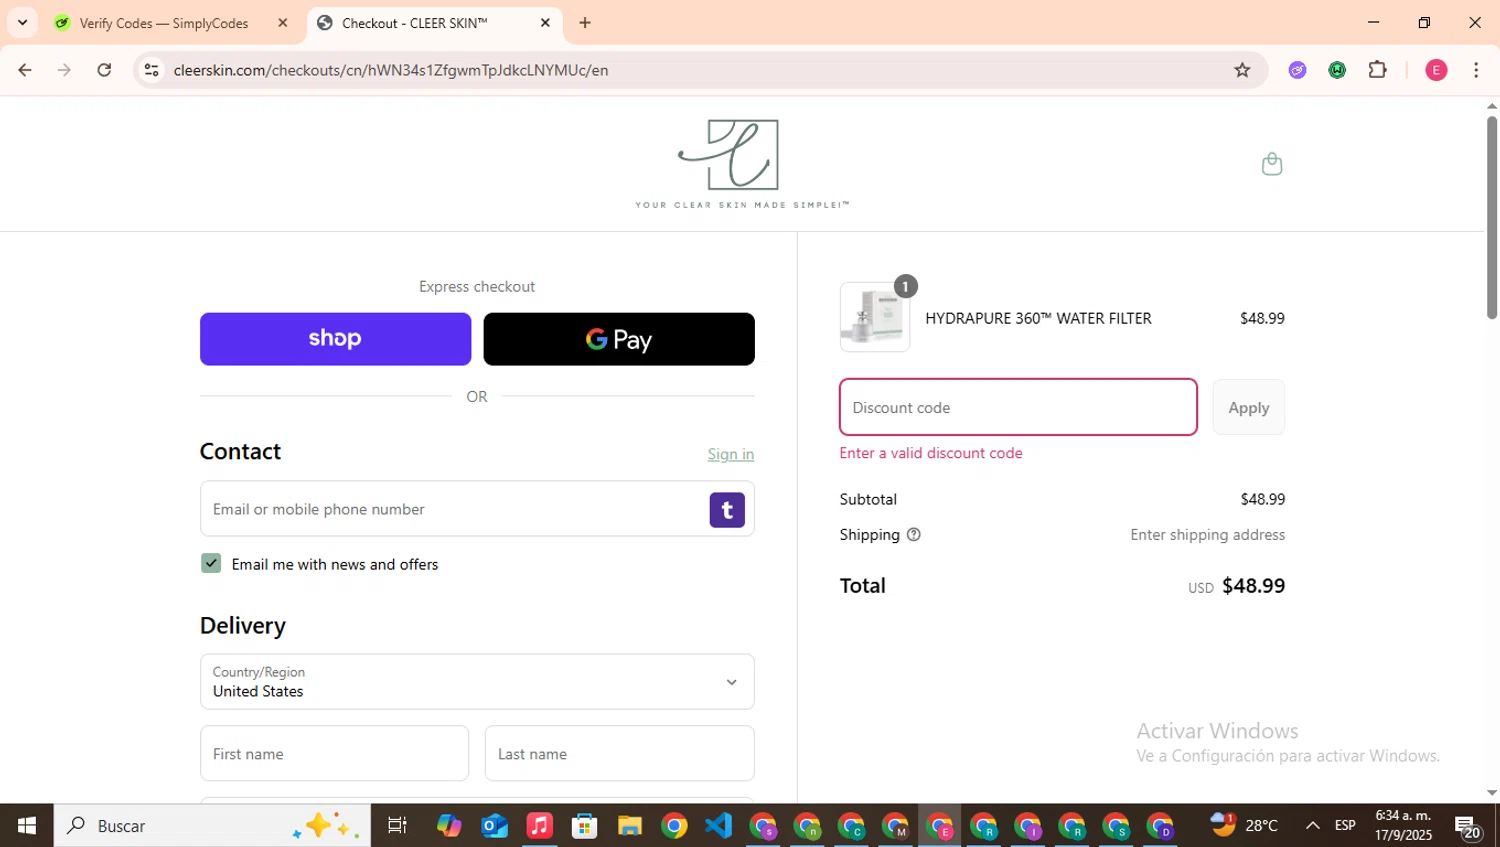
Task: Click the address bar URL
Action: tap(391, 70)
